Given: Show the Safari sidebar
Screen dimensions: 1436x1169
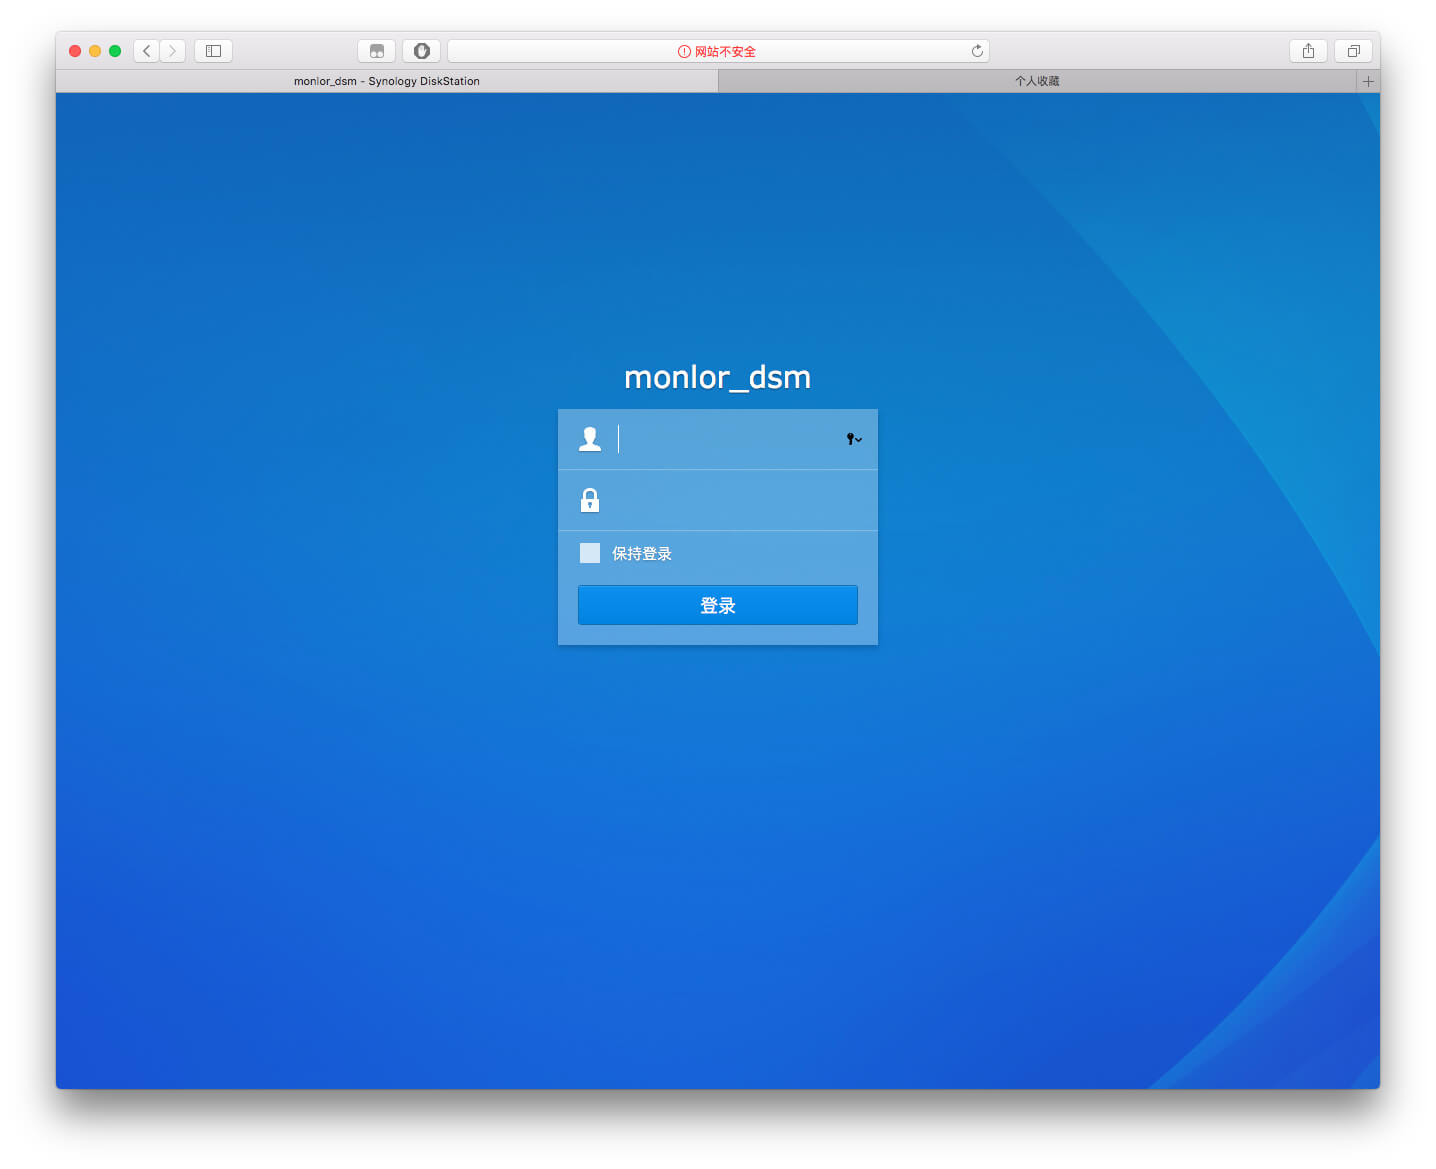Looking at the screenshot, I should point(213,51).
